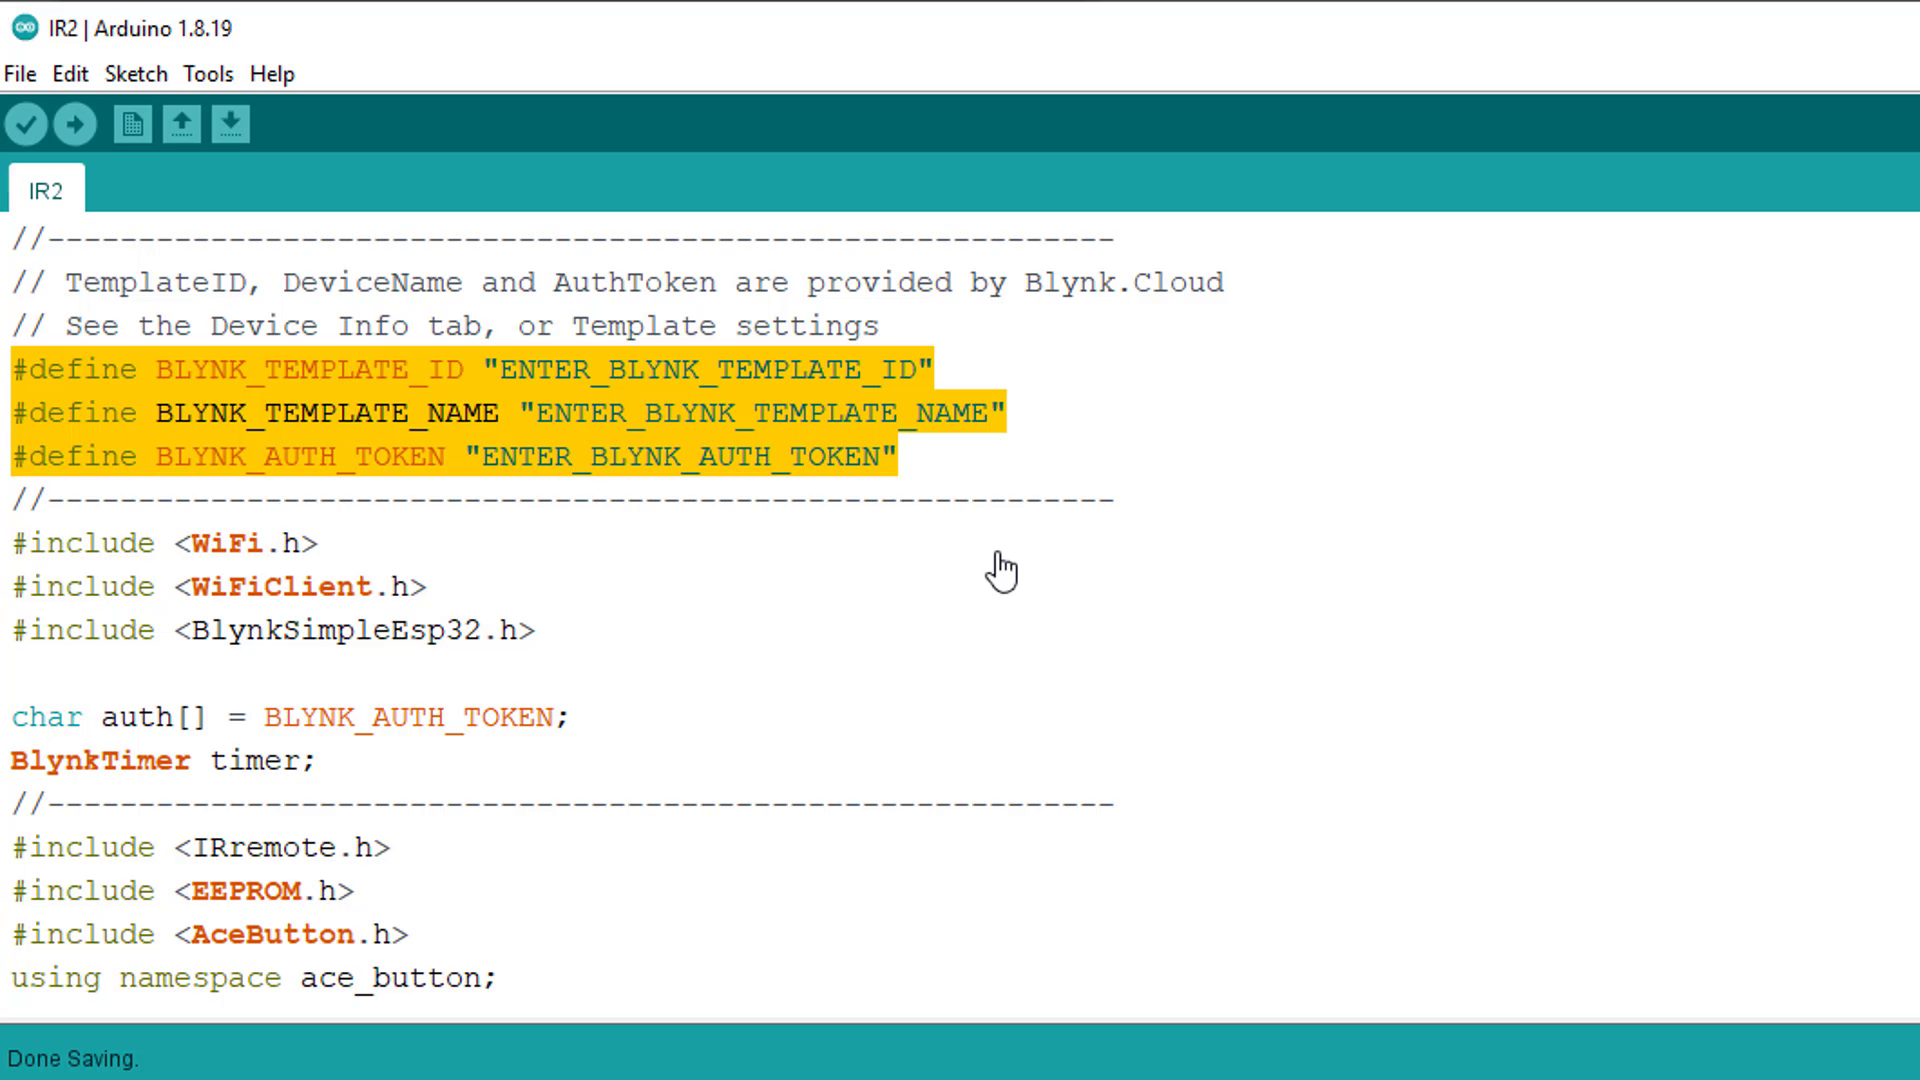Viewport: 1920px width, 1080px height.
Task: Click the BLYNK_TEMPLATE_NAME macro name
Action: 327,413
